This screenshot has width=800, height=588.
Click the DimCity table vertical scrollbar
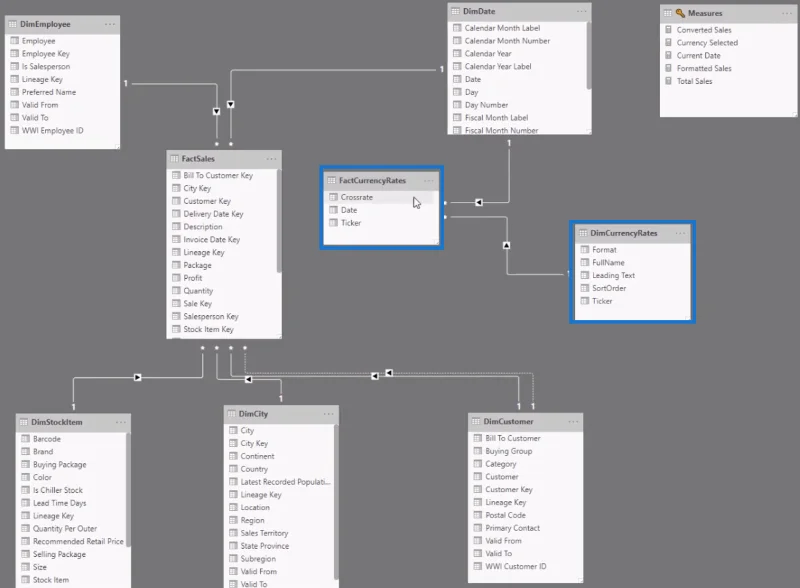click(x=336, y=502)
